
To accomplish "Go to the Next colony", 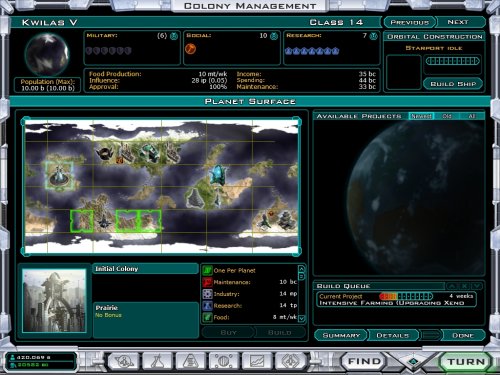I will click(458, 22).
